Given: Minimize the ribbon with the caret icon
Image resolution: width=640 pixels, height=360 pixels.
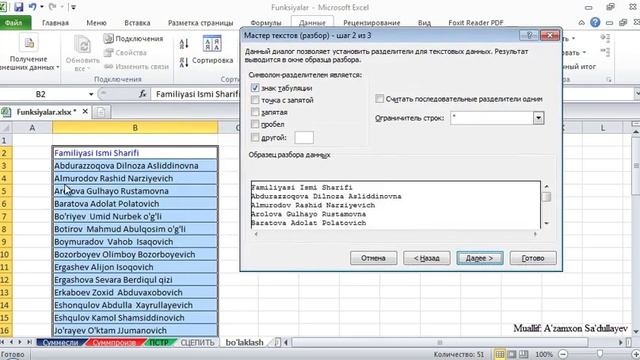Looking at the screenshot, I should point(582,23).
